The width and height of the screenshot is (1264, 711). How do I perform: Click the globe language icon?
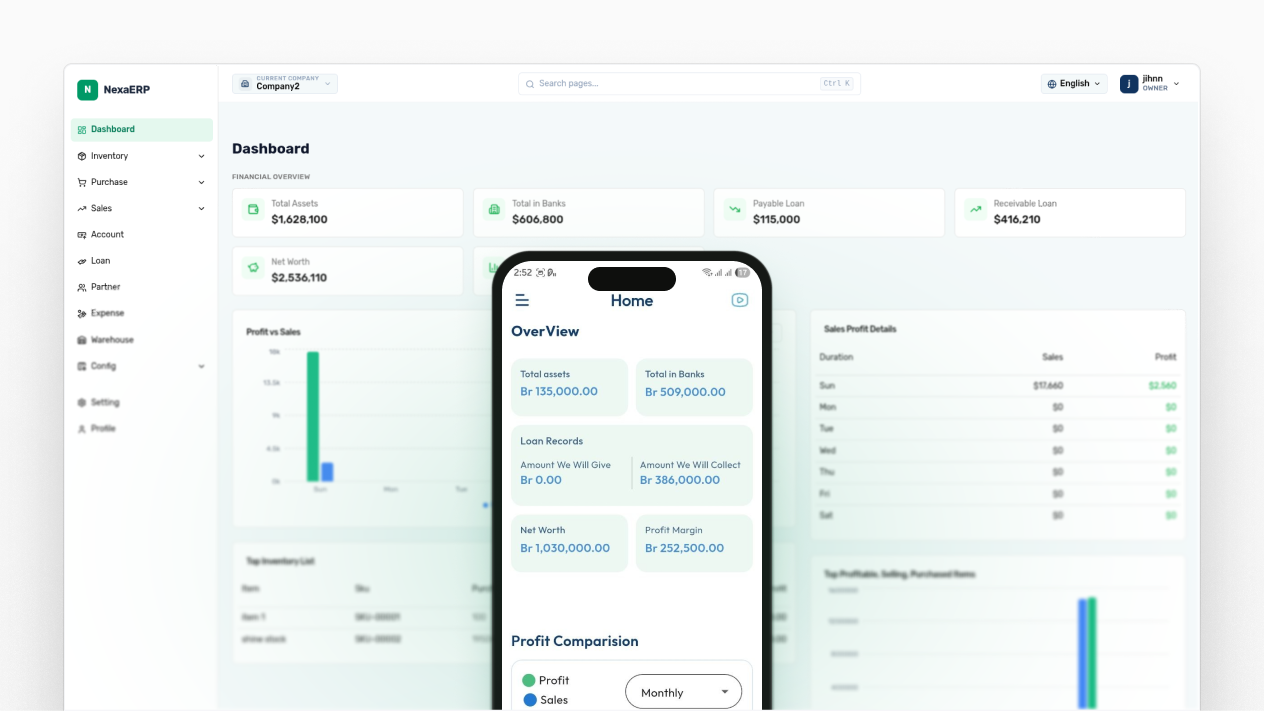click(1052, 84)
